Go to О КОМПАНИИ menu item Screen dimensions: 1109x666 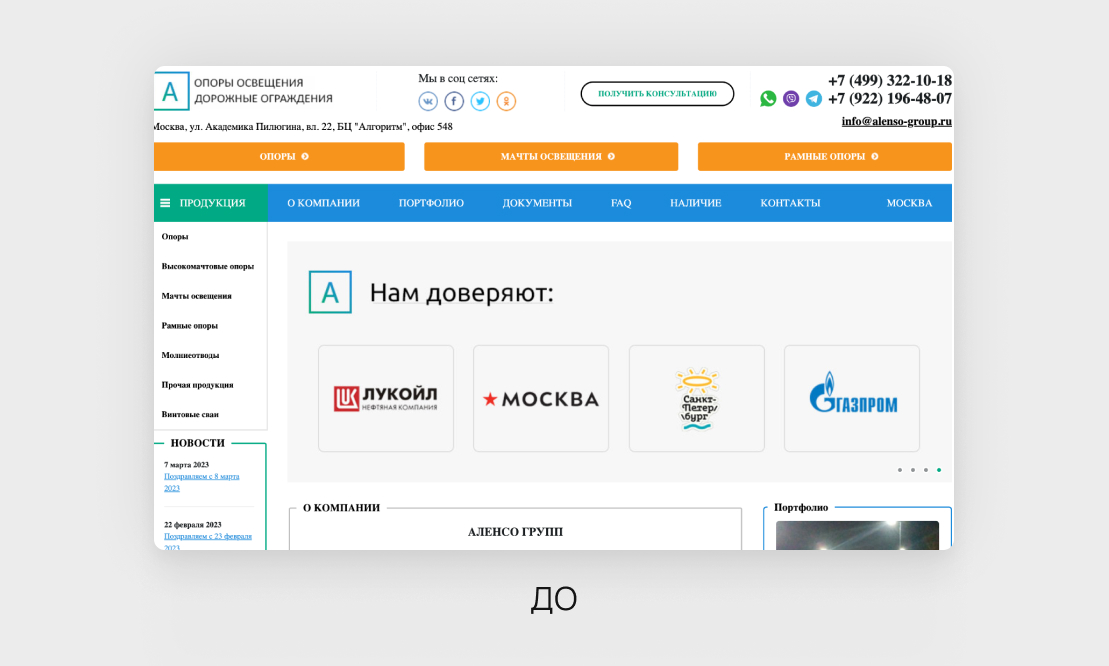tap(323, 203)
